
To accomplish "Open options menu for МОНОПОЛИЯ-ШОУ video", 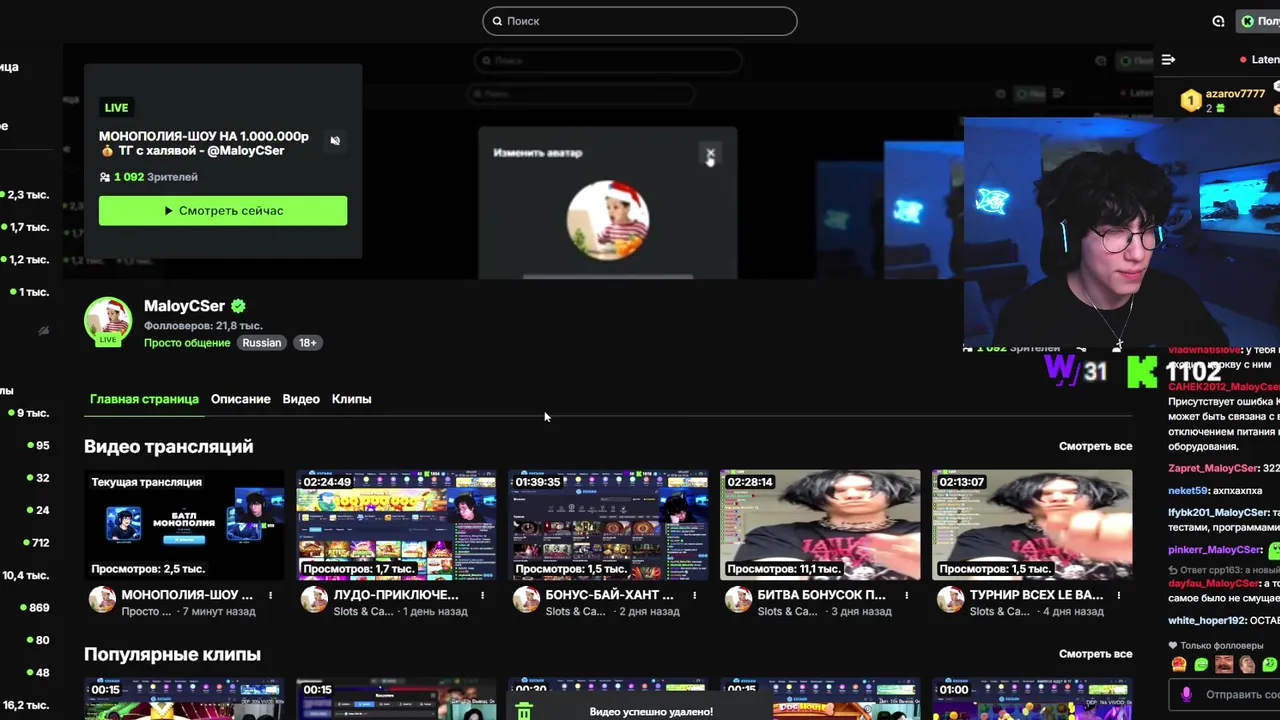I will tap(270, 595).
